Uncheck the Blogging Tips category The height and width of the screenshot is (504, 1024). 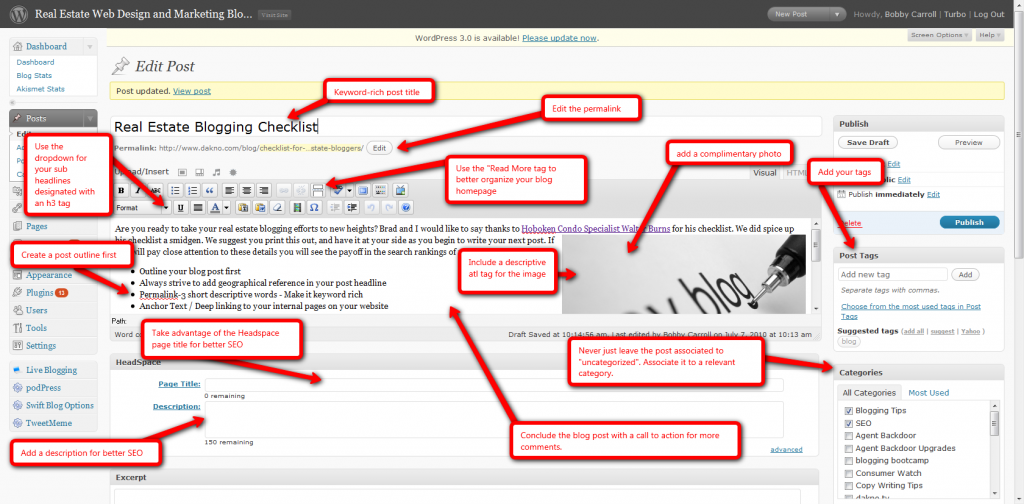point(848,411)
